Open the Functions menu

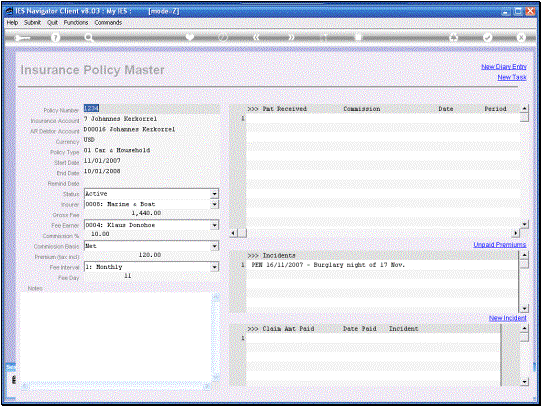click(76, 22)
